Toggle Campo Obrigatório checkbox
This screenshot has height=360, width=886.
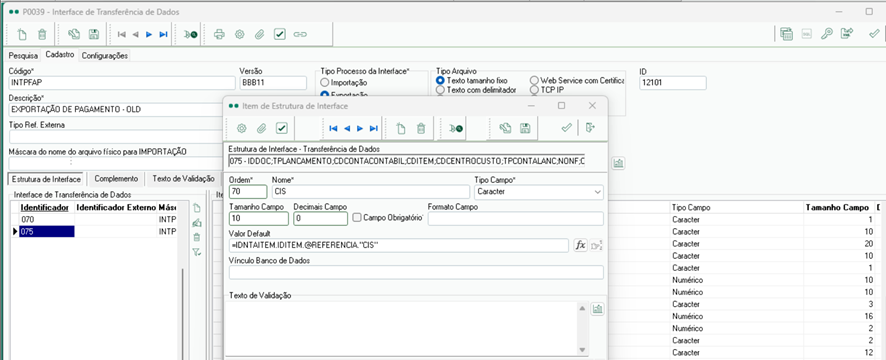click(357, 217)
